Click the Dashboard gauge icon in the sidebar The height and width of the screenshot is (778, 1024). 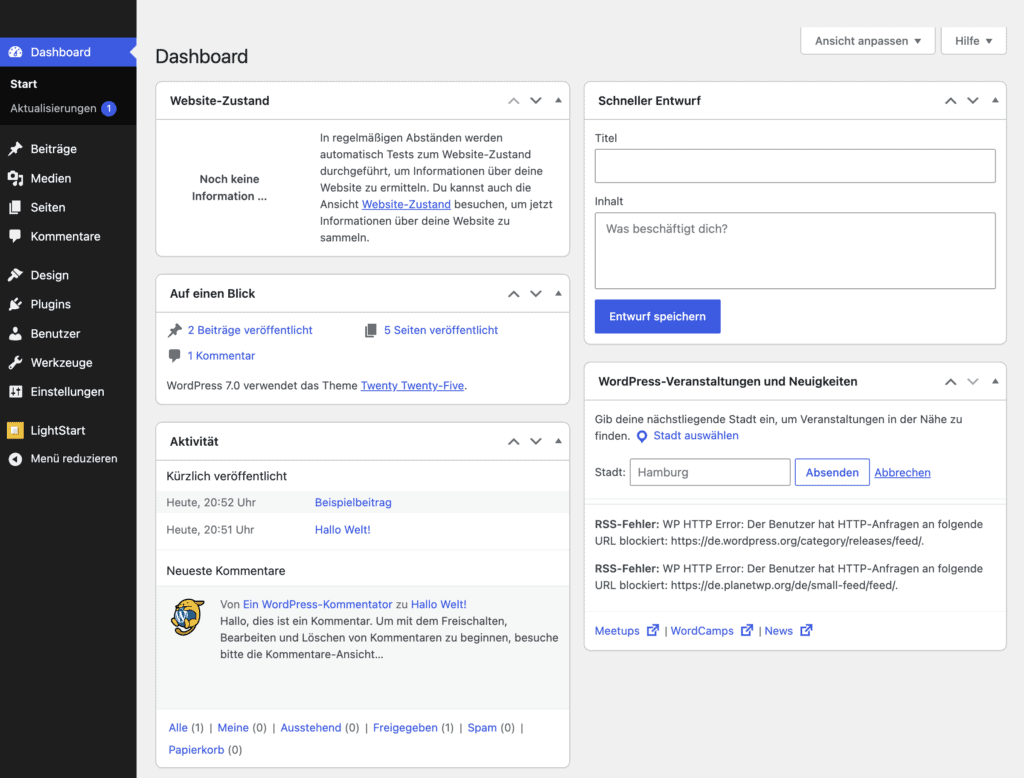15,52
